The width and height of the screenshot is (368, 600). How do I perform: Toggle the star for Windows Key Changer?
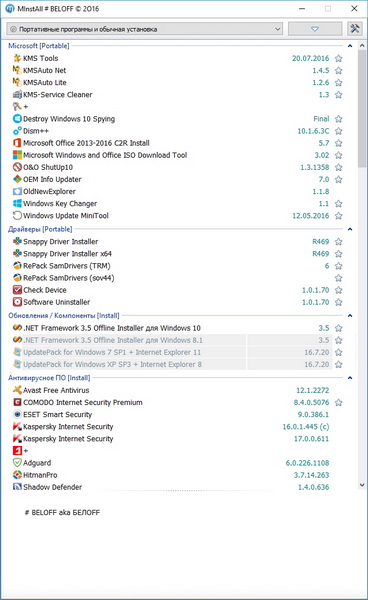[x=339, y=204]
